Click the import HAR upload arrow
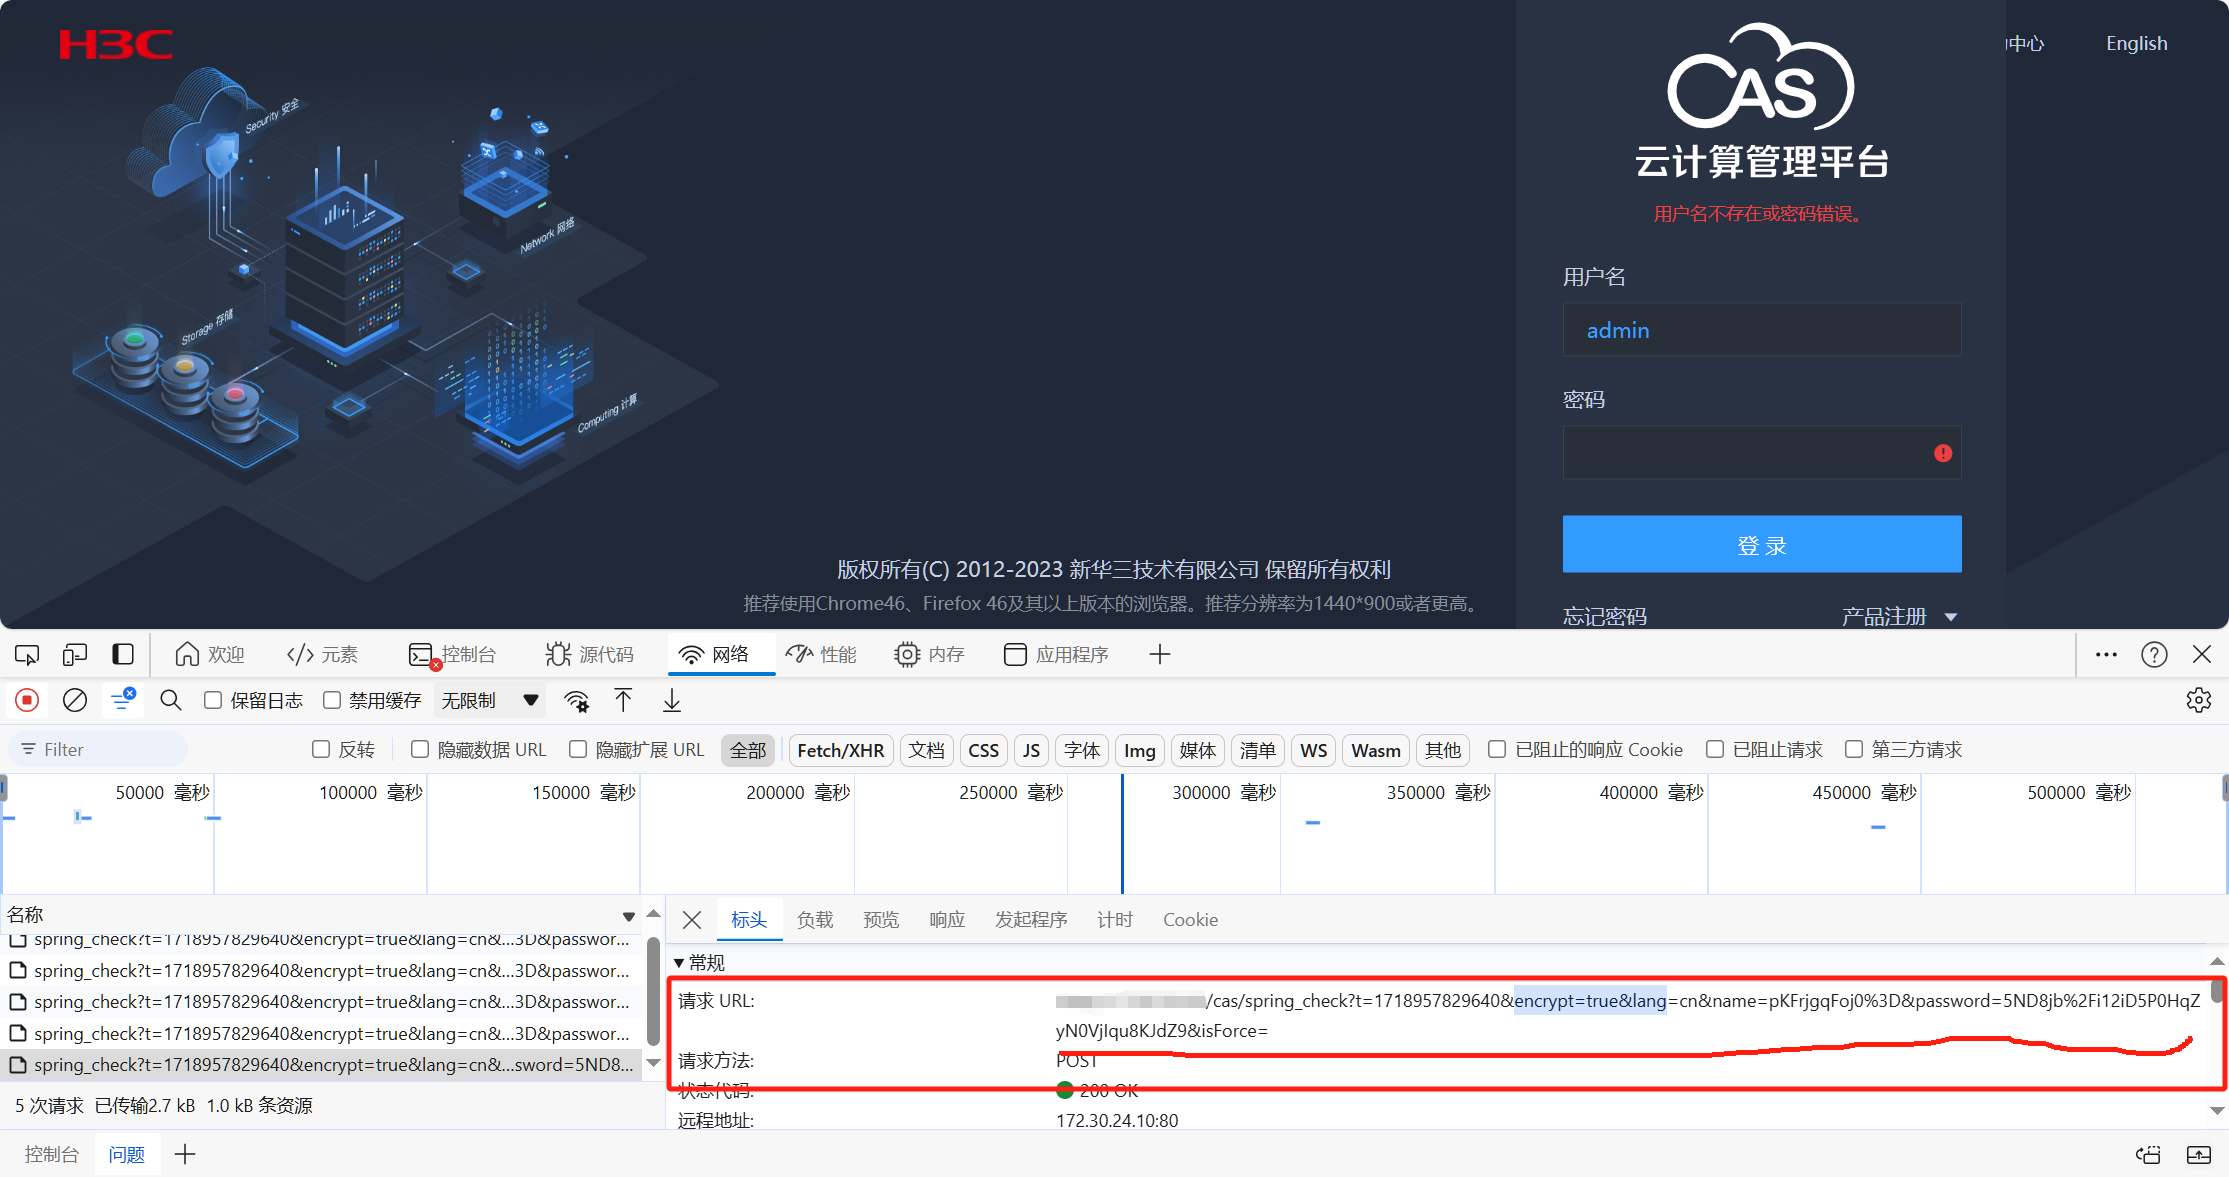2229x1177 pixels. [x=623, y=700]
